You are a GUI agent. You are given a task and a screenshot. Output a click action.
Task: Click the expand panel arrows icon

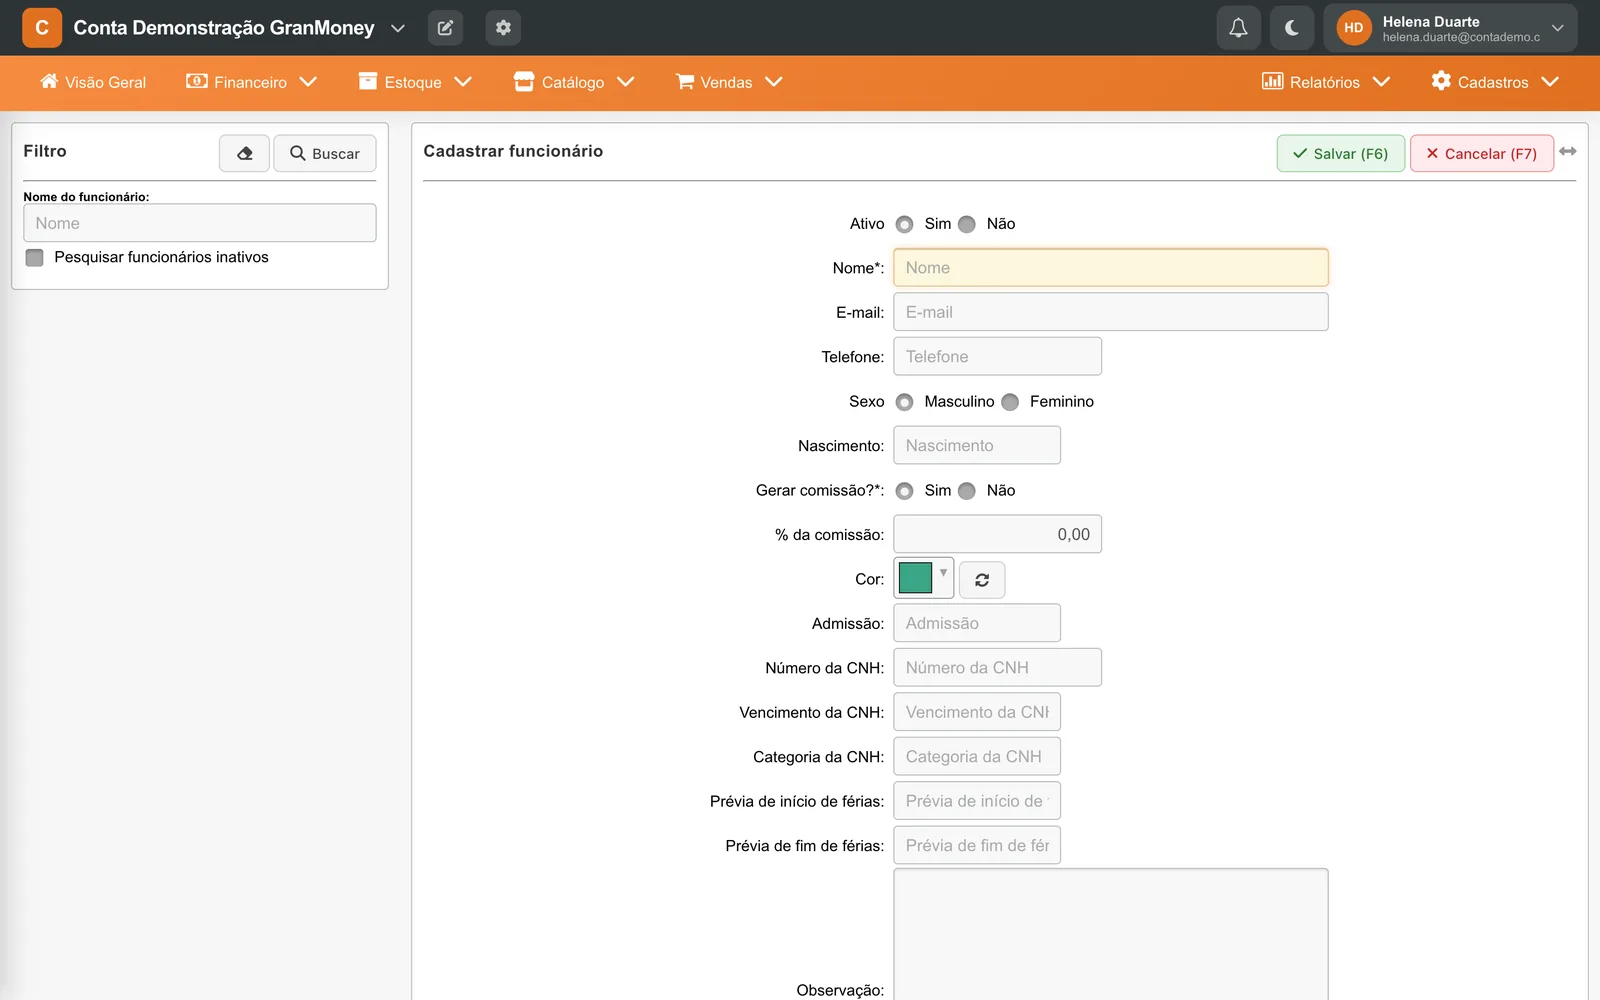tap(1568, 151)
